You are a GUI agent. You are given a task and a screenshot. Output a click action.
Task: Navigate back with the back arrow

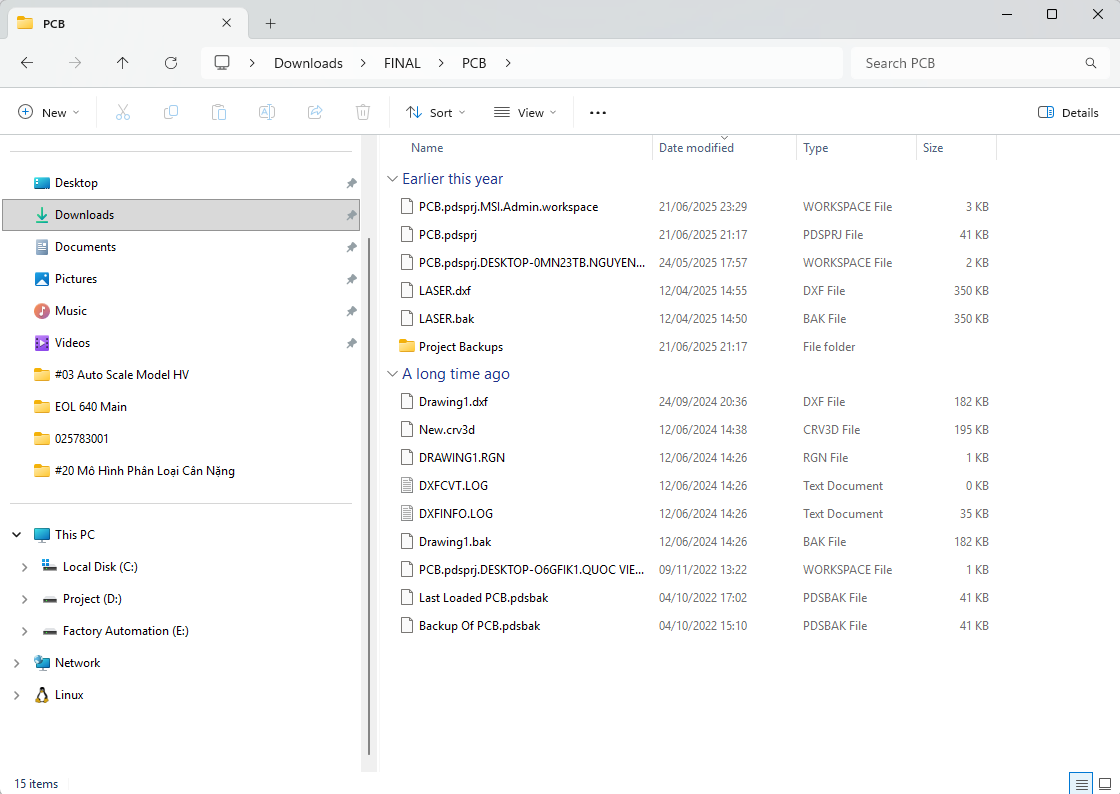(x=27, y=63)
